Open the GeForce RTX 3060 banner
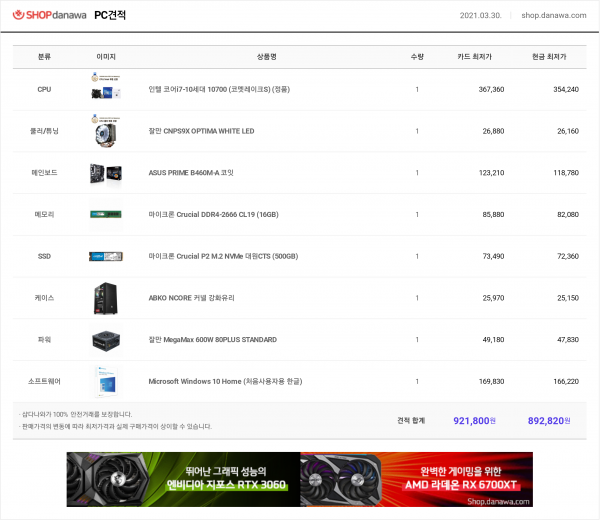The width and height of the screenshot is (600, 520). [183, 479]
